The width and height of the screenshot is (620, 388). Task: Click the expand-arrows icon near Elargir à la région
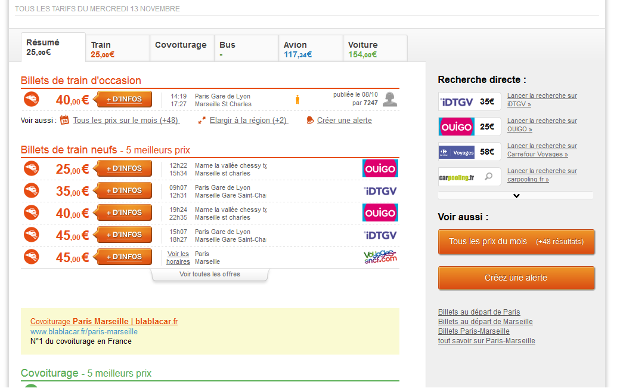click(202, 120)
